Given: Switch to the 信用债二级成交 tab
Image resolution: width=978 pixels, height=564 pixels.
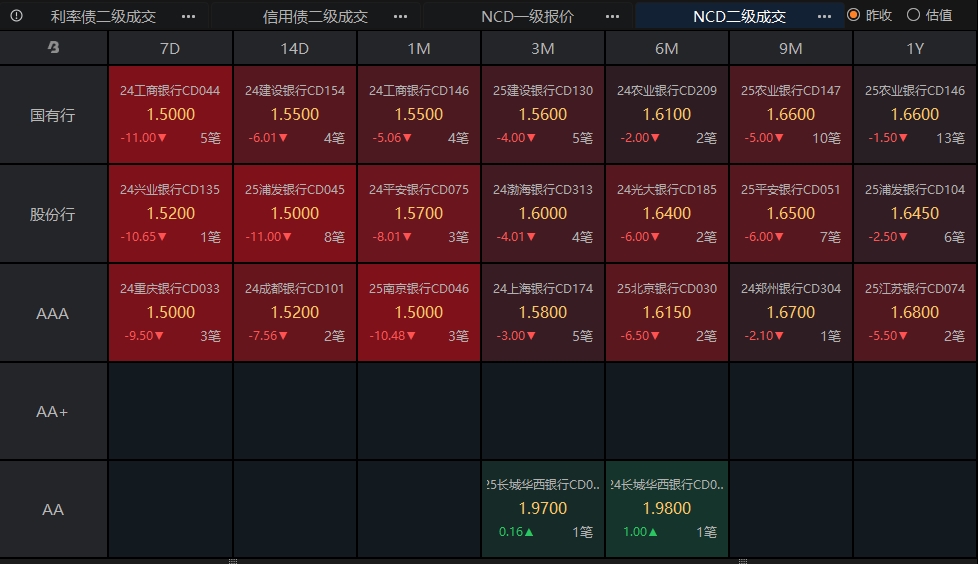Looking at the screenshot, I should tap(316, 16).
